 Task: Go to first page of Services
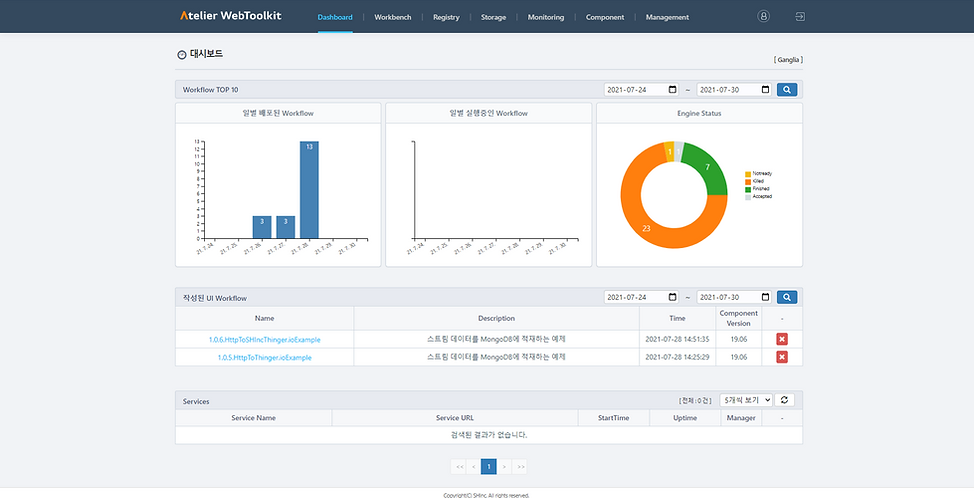[x=460, y=466]
